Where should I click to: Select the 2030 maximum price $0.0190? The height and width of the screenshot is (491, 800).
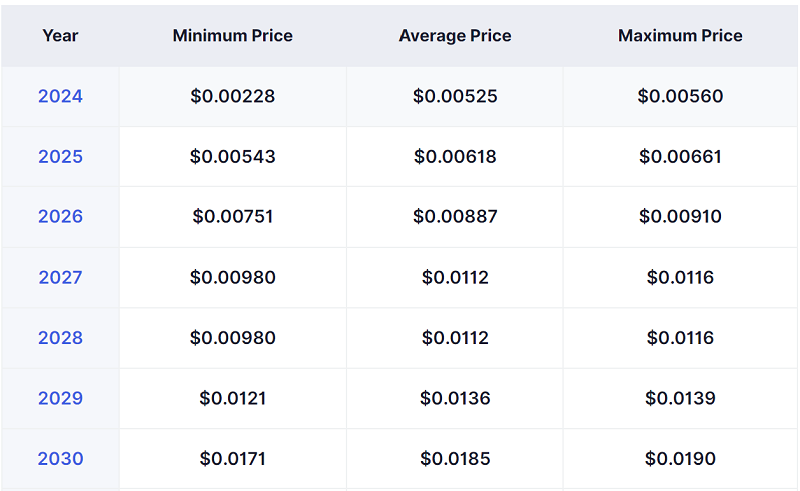coord(680,459)
